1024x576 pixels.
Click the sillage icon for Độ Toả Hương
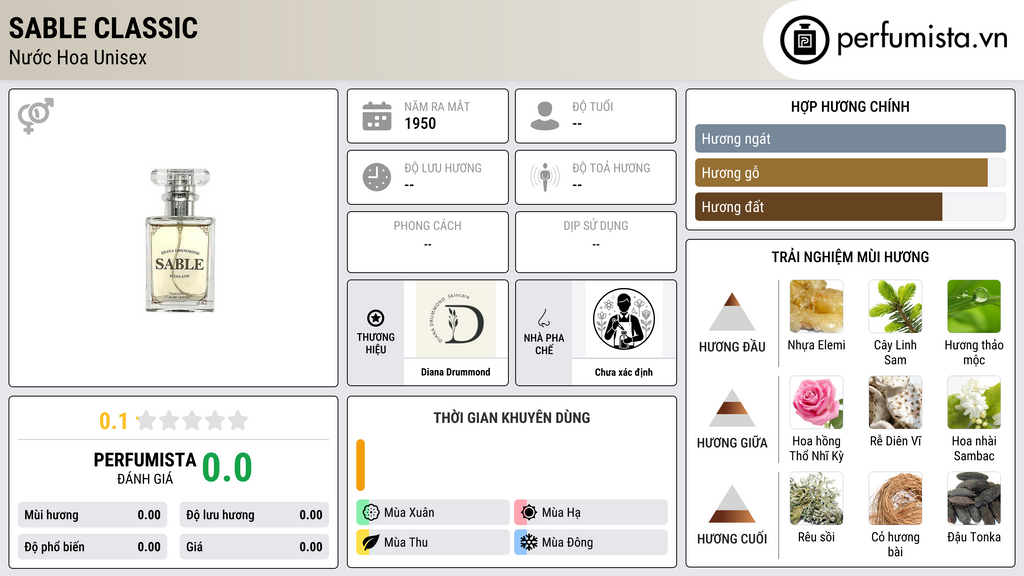545,177
